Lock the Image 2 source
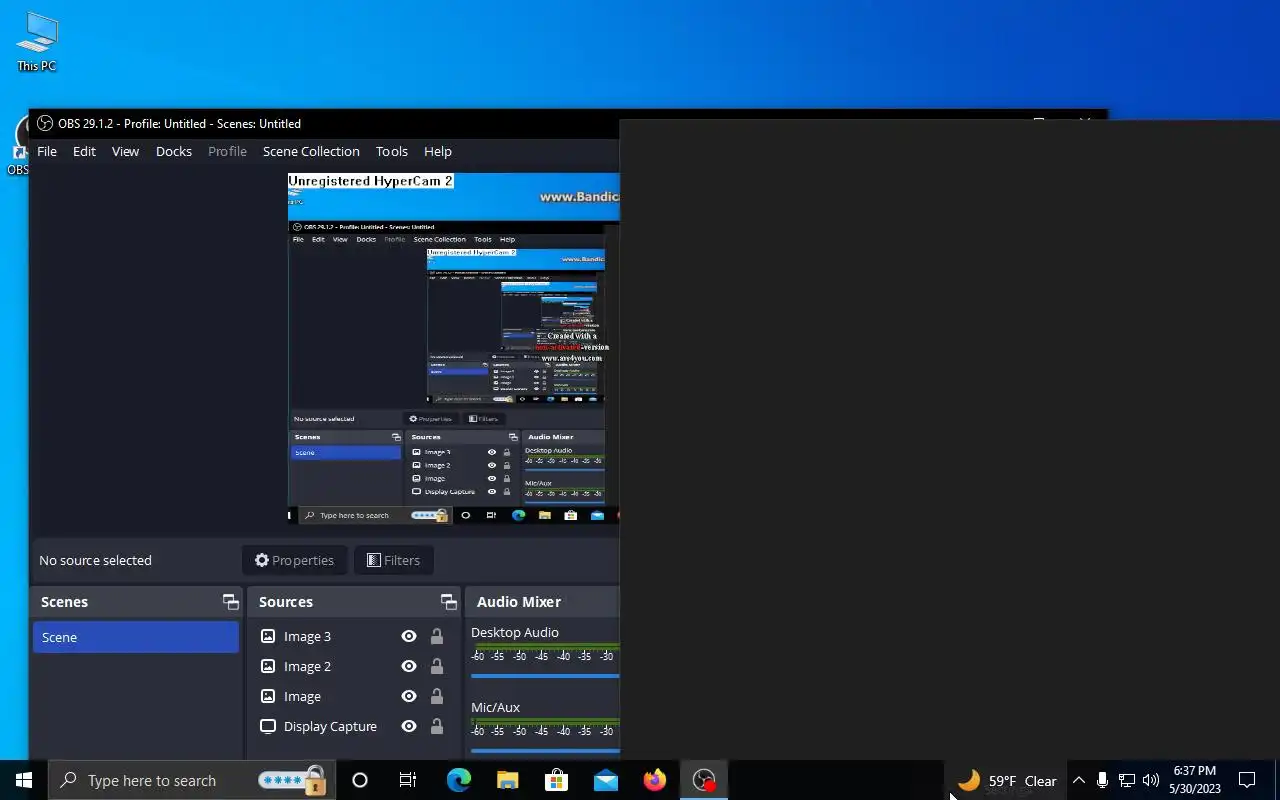Screen dimensions: 1280x800 (437, 666)
